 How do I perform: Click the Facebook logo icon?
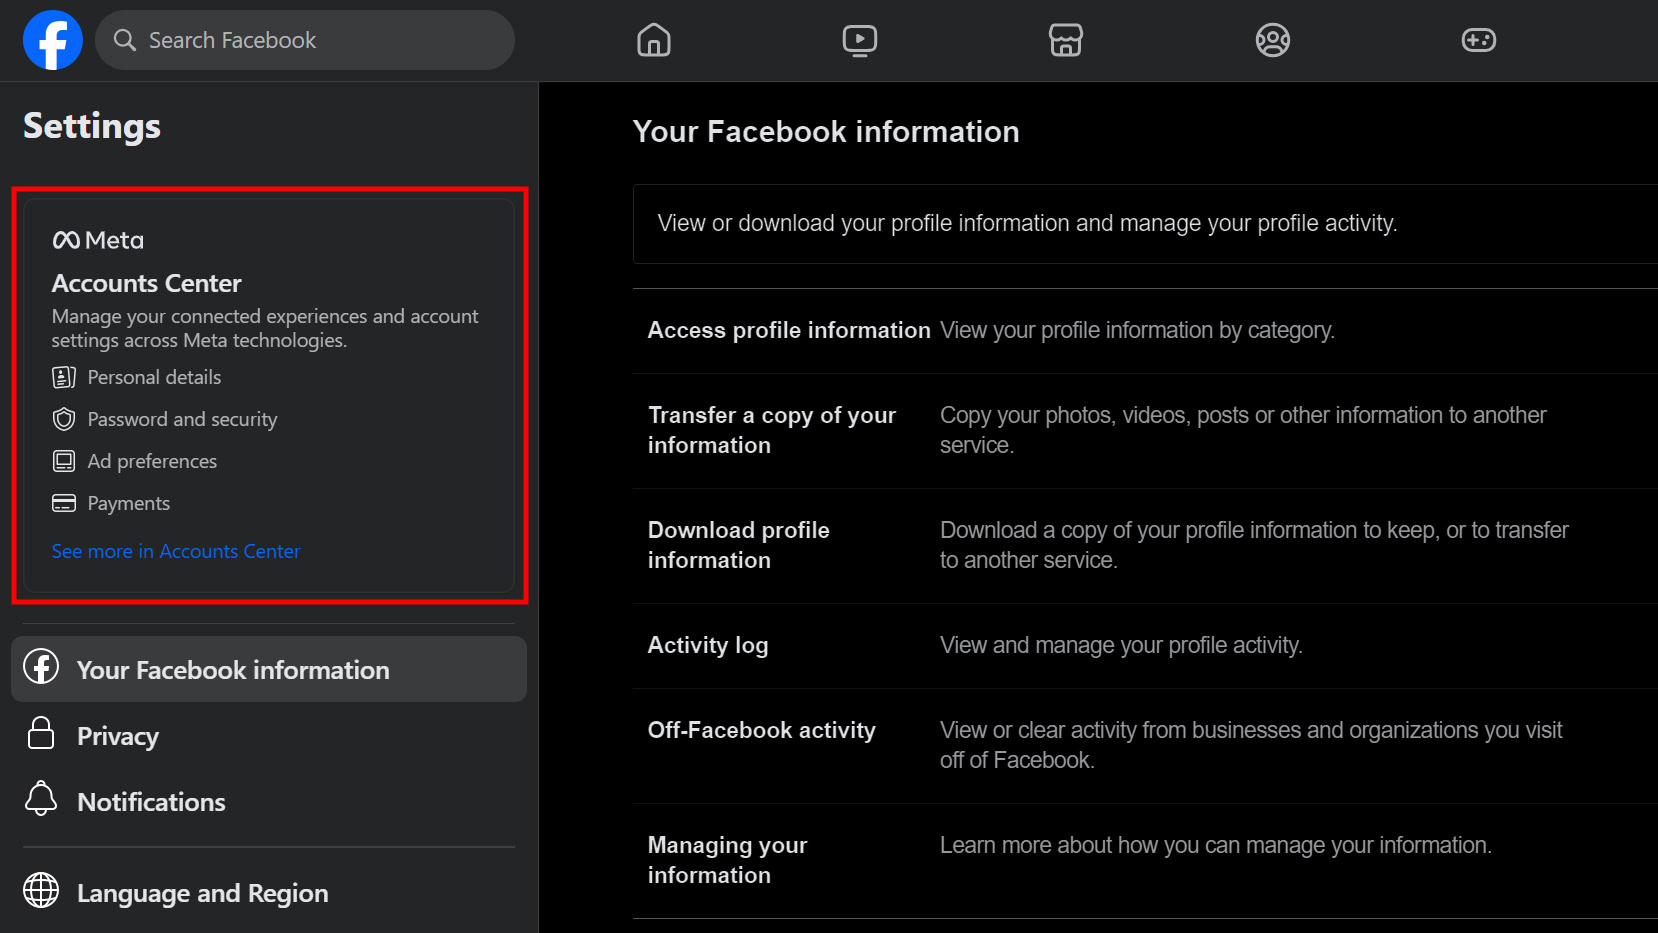pyautogui.click(x=53, y=40)
